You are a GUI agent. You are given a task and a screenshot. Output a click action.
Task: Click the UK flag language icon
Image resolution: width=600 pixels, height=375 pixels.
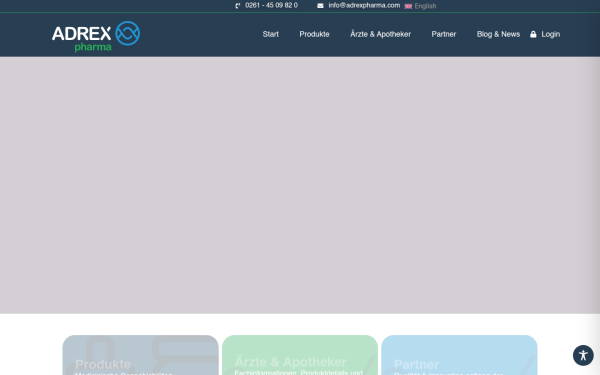(x=408, y=6)
